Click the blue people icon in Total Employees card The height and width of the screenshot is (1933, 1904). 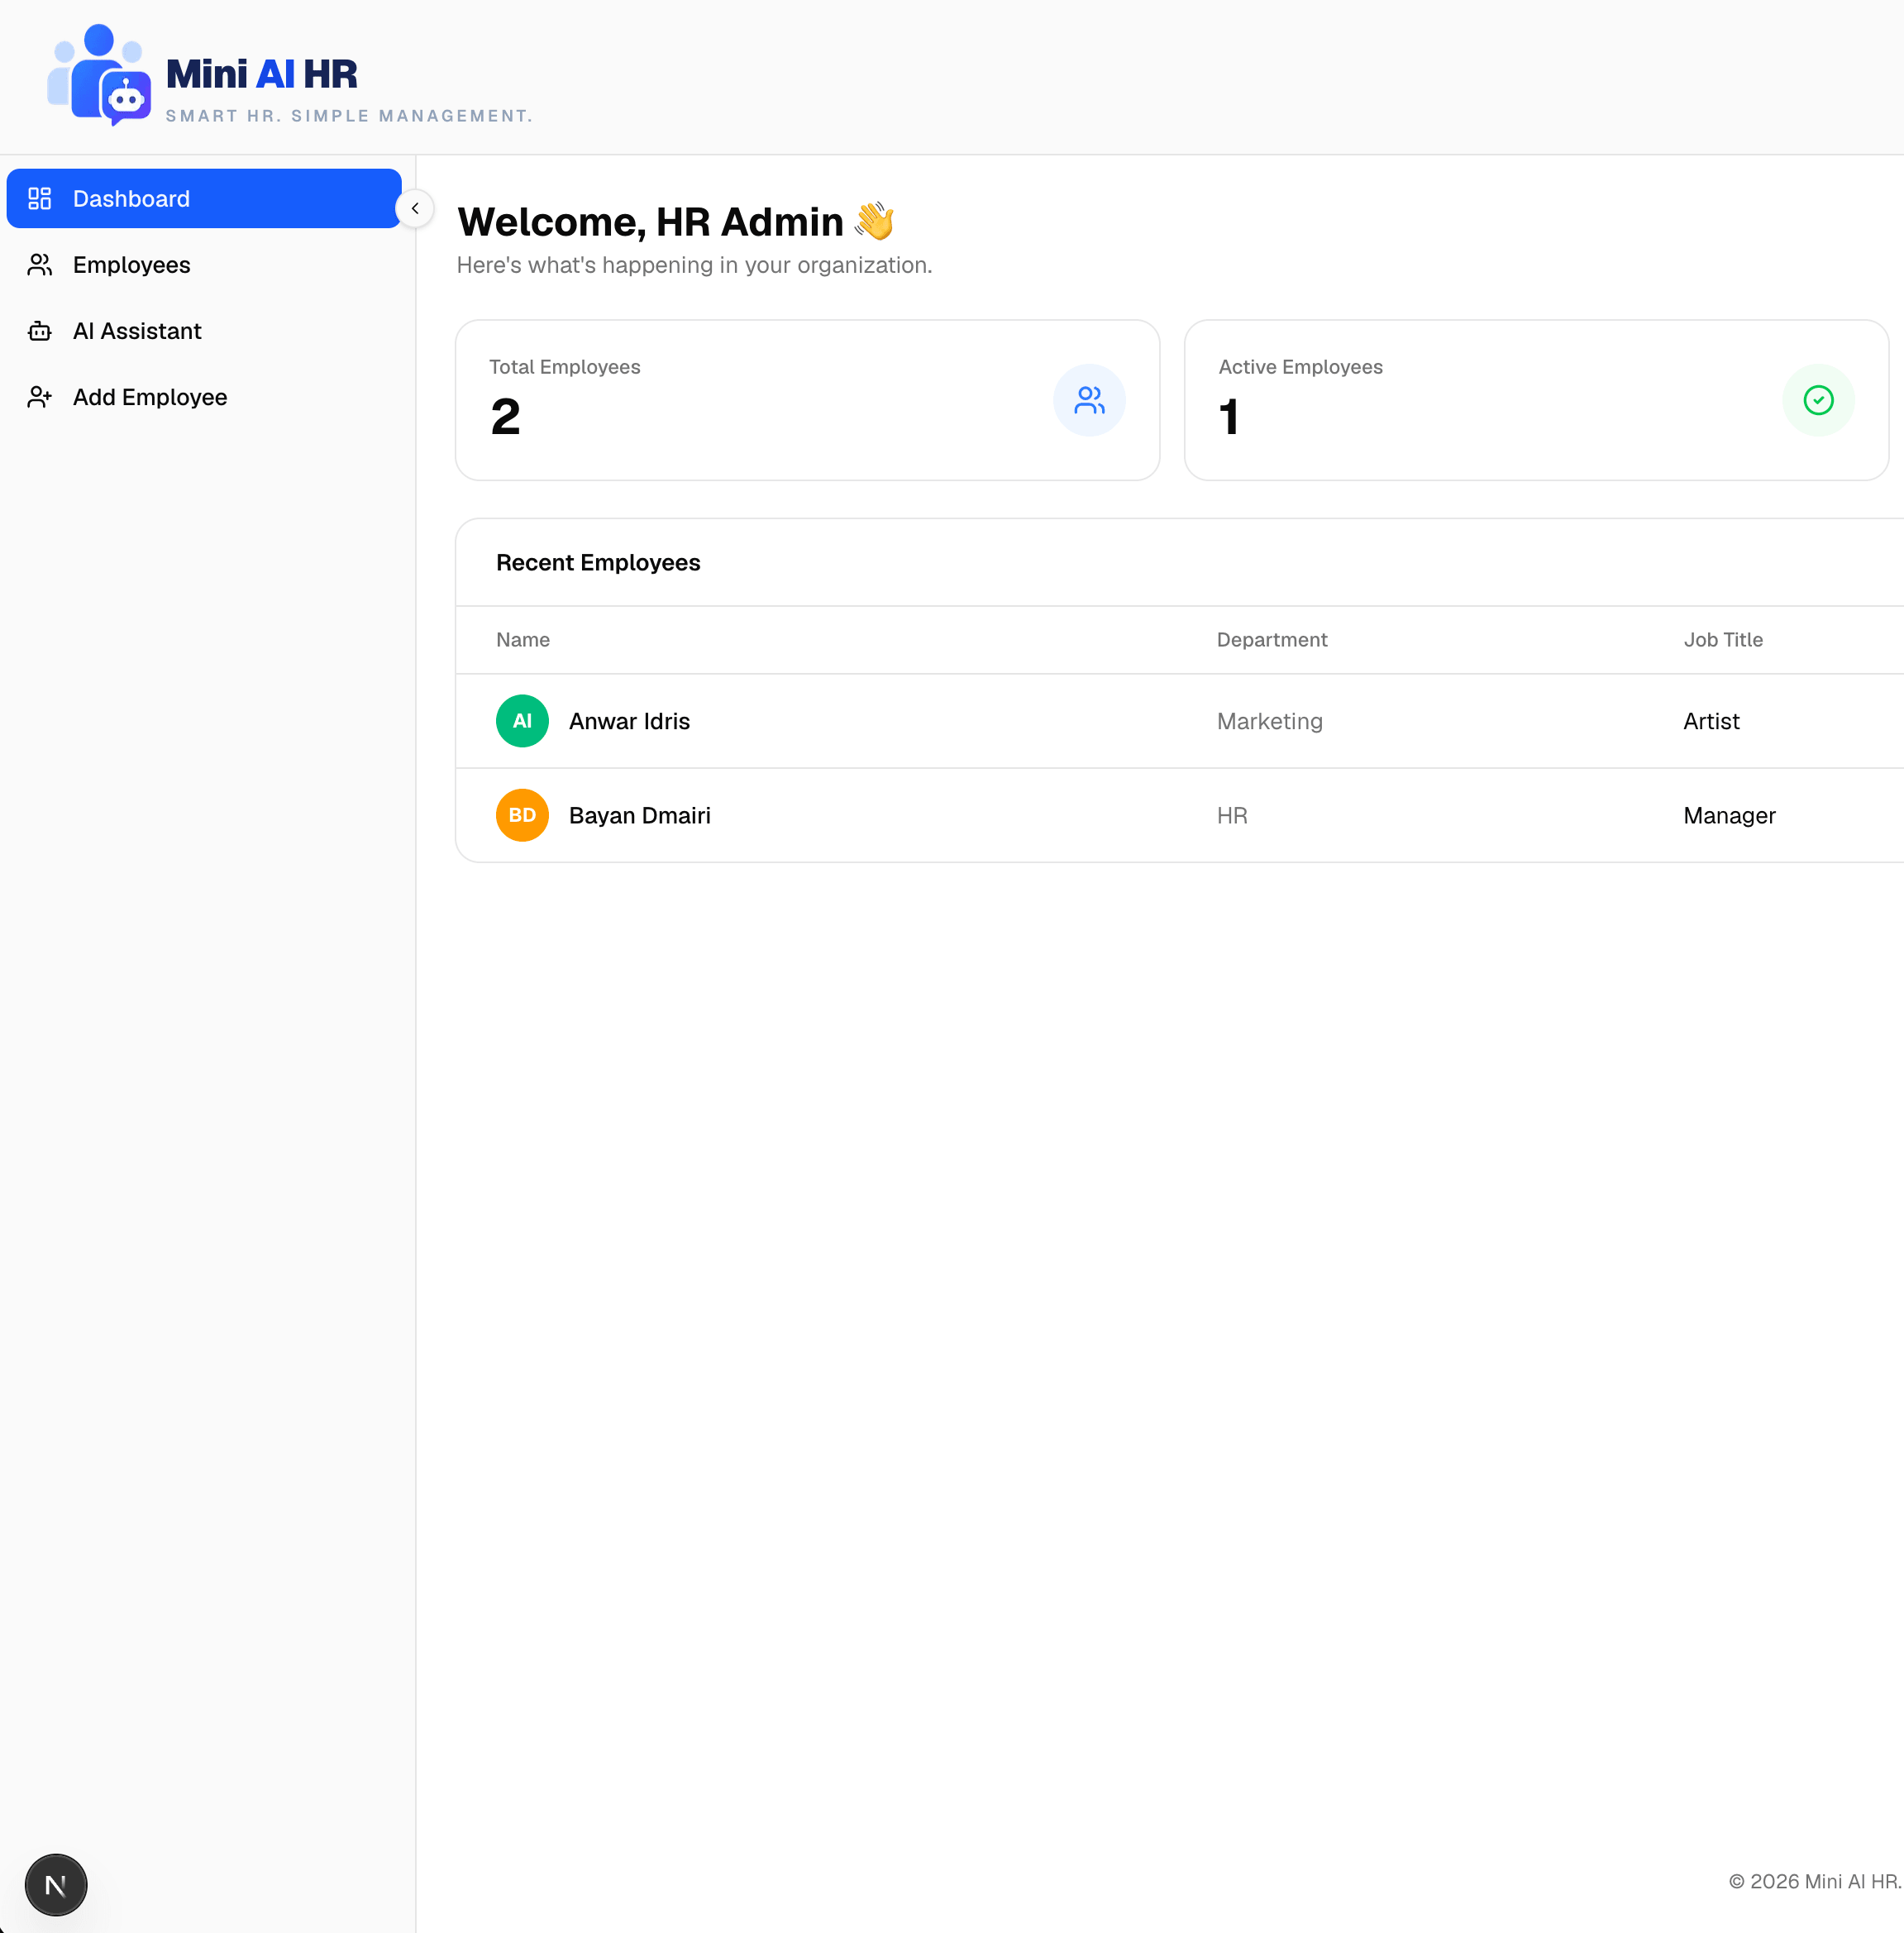[x=1089, y=400]
